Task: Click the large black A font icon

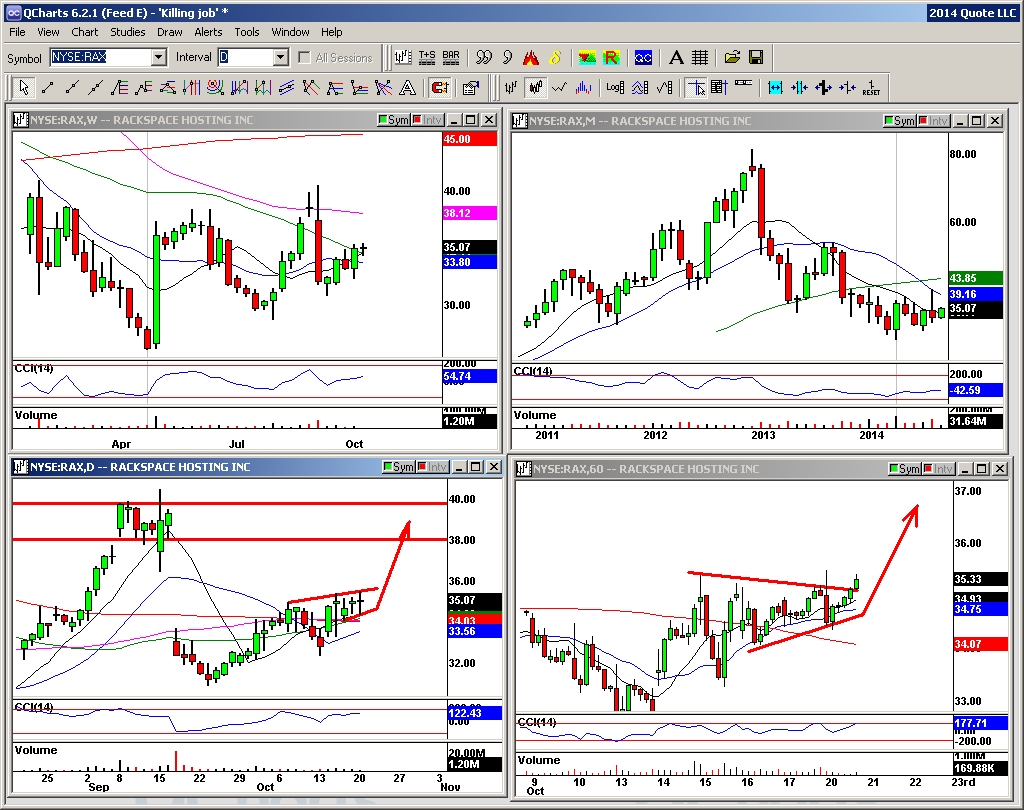Action: pos(676,57)
